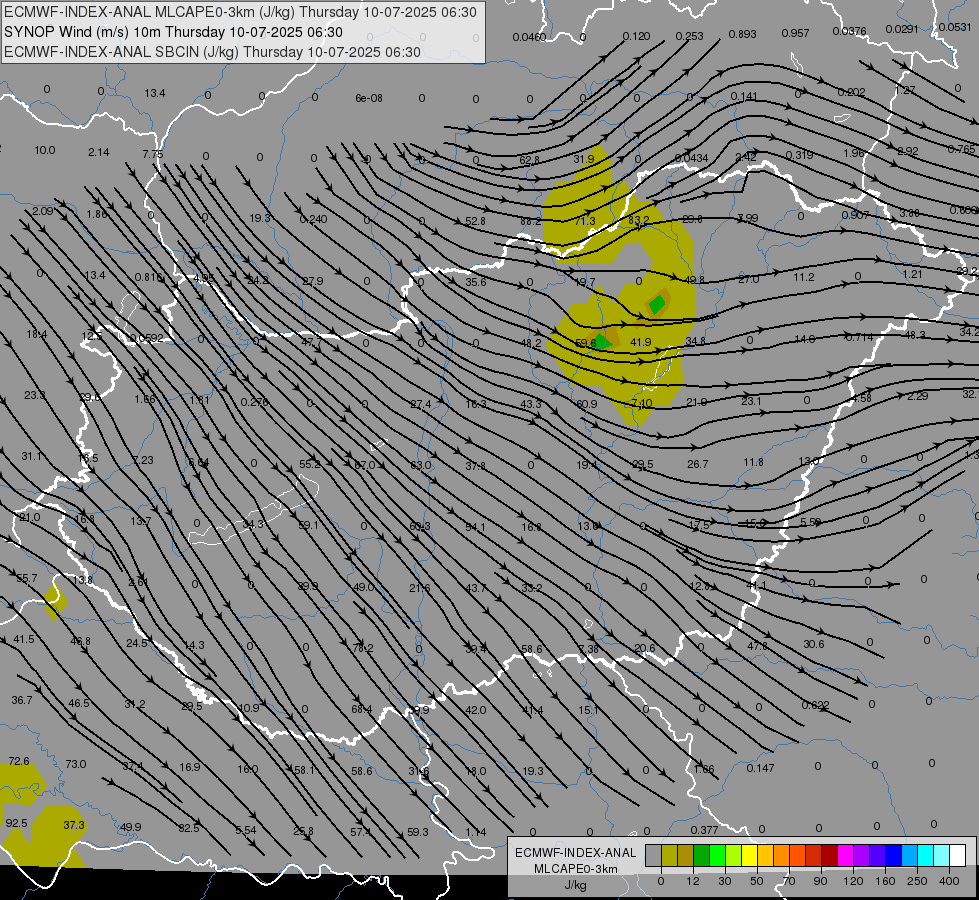Click the orange legend swatch before 70
This screenshot has width=979, height=900.
coord(782,856)
